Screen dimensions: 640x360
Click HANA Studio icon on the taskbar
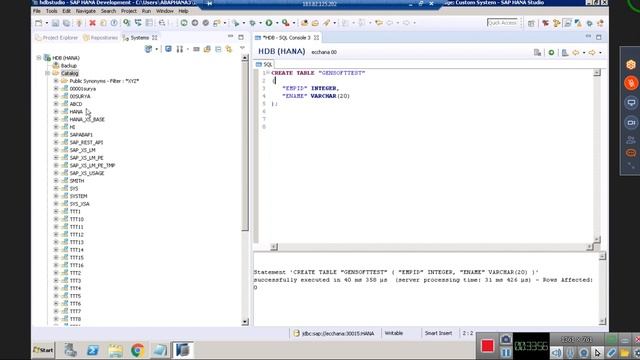[x=182, y=350]
